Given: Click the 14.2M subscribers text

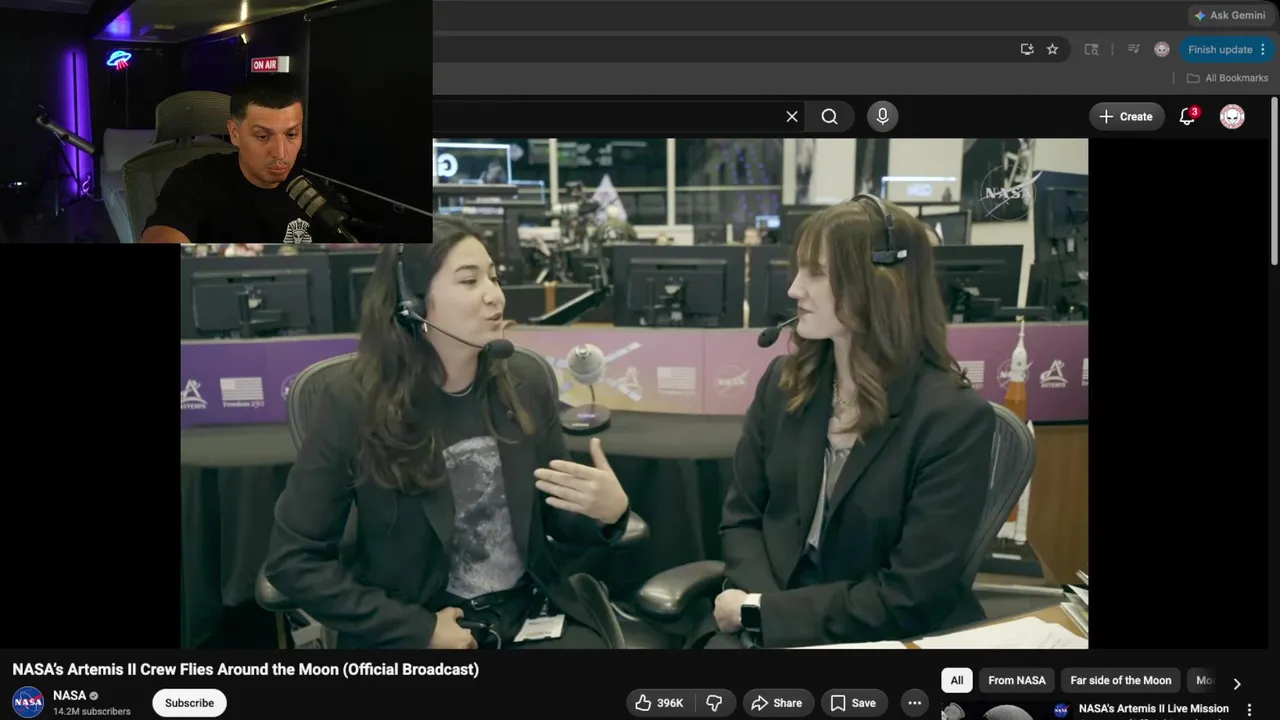Looking at the screenshot, I should click(x=92, y=711).
